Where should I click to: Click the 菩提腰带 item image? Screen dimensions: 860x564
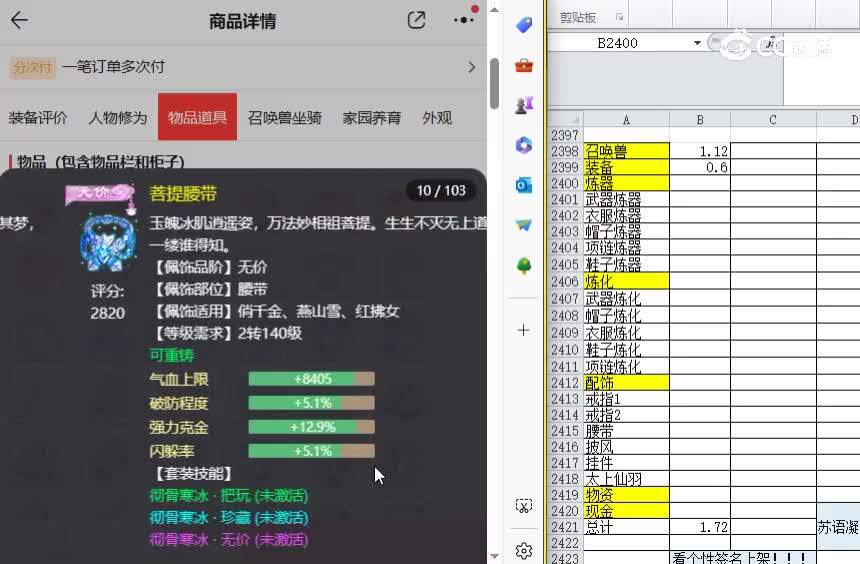(x=108, y=242)
